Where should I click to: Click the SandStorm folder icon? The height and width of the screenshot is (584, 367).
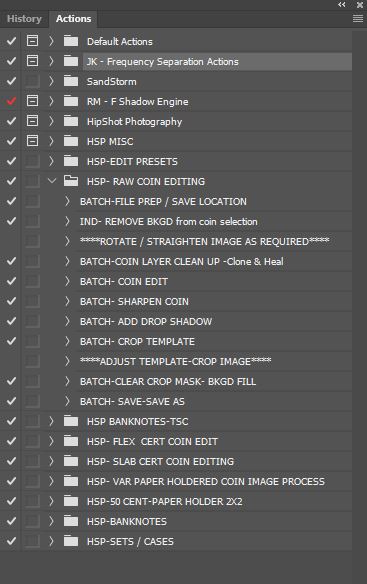click(71, 81)
